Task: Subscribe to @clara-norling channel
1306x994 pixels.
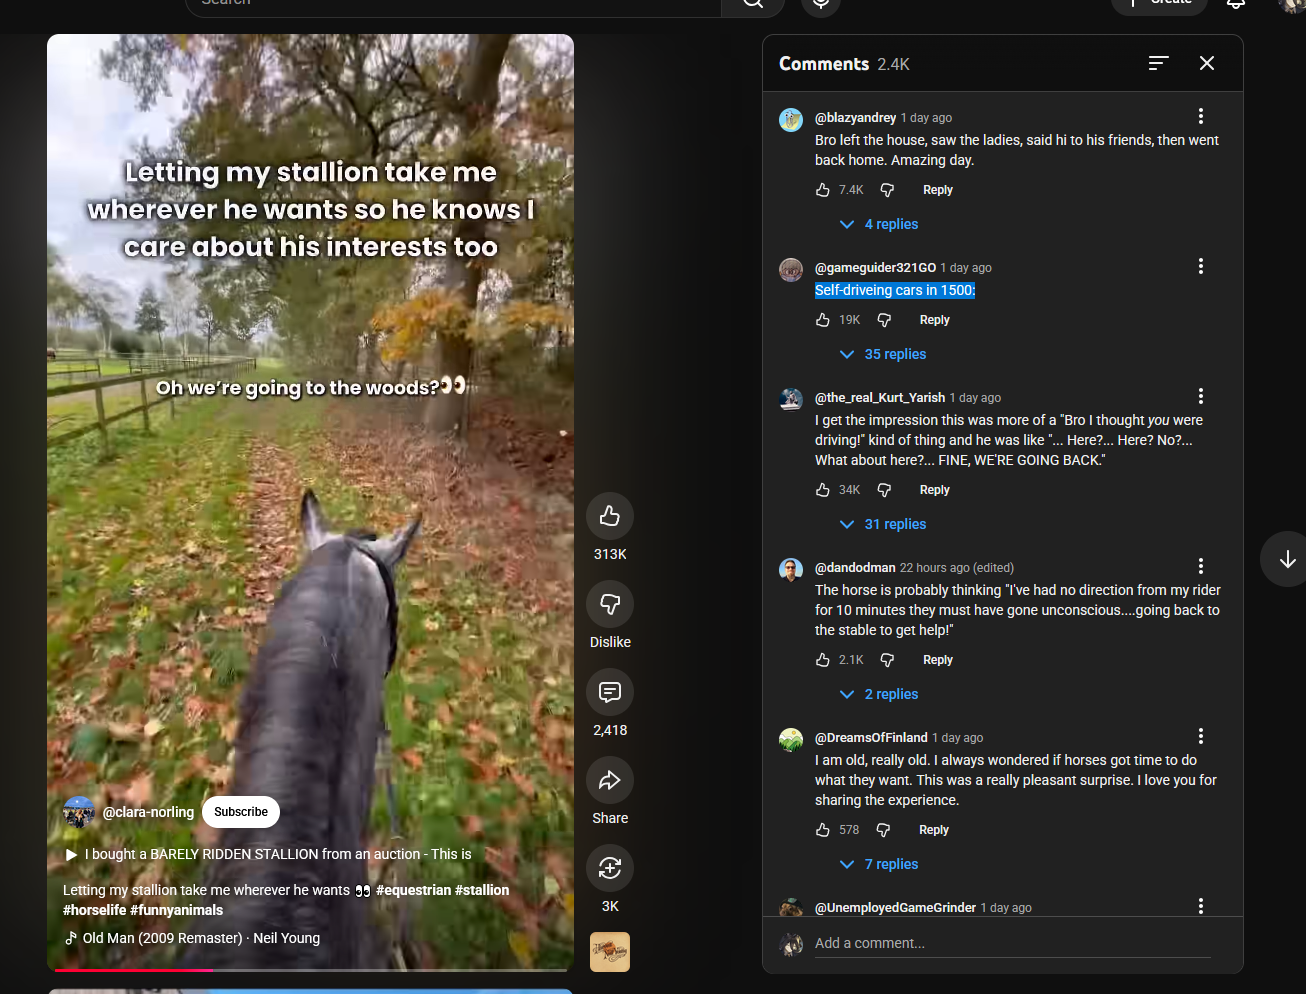Action: [240, 812]
